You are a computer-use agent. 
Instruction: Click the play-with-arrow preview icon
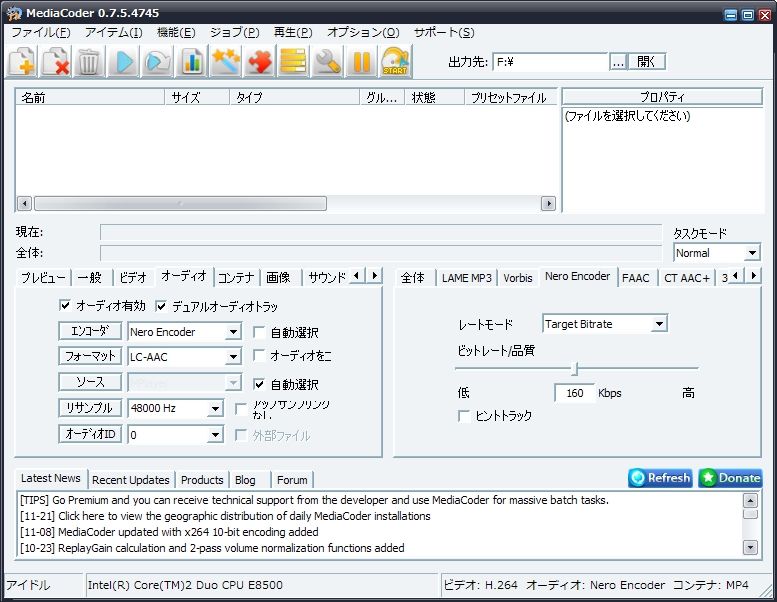(x=157, y=61)
